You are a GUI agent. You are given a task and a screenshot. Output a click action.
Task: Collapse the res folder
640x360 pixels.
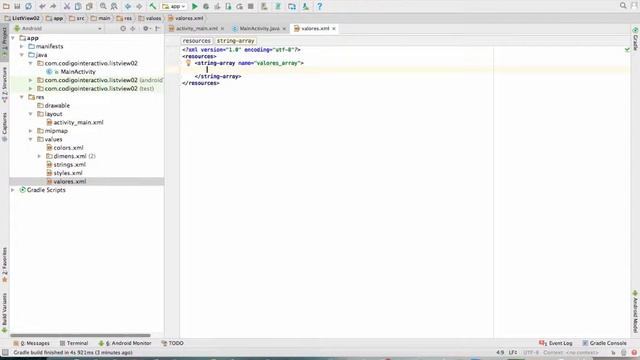[22, 97]
